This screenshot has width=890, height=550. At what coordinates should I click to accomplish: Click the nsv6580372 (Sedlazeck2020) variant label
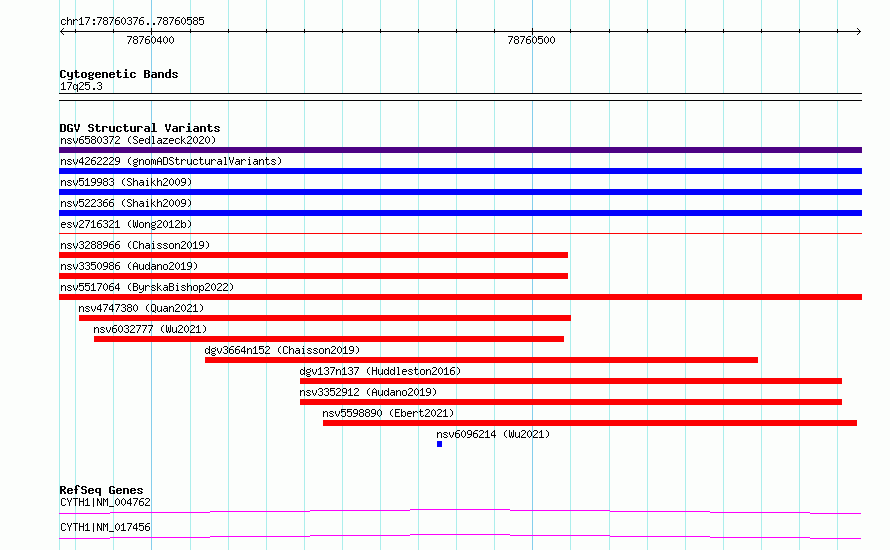pos(138,140)
